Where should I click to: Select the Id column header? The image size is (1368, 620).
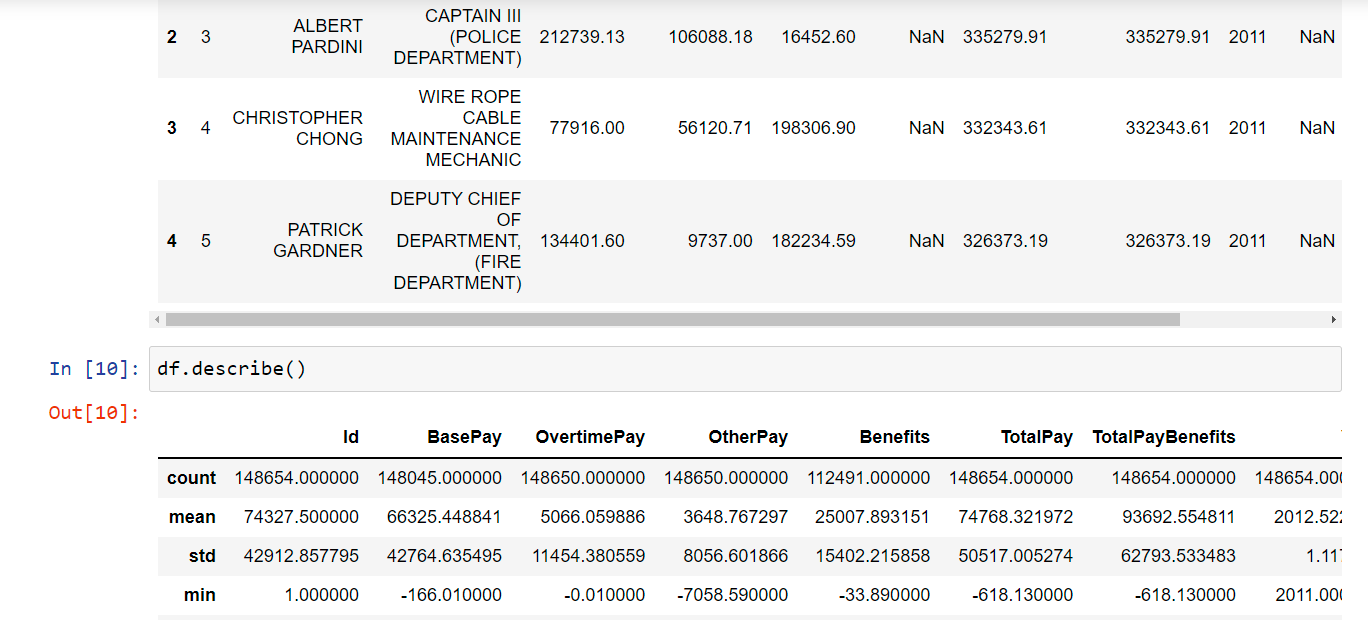coord(350,437)
